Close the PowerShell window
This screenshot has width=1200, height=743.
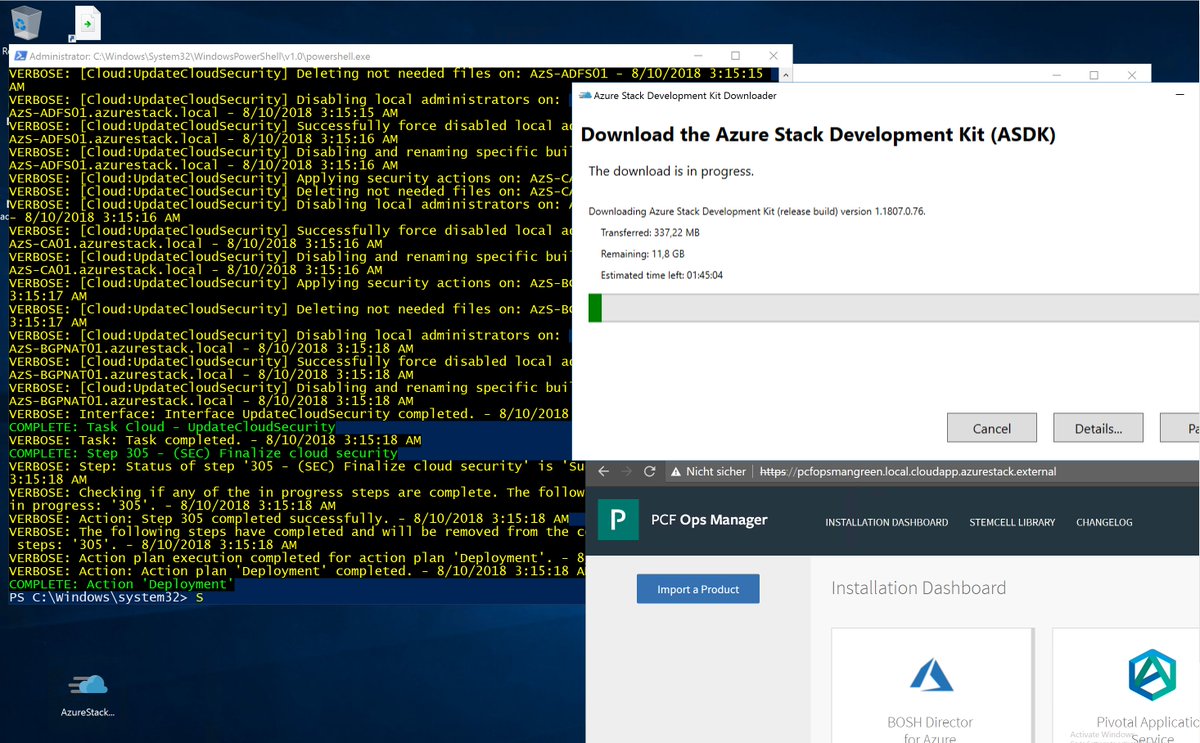tap(774, 56)
